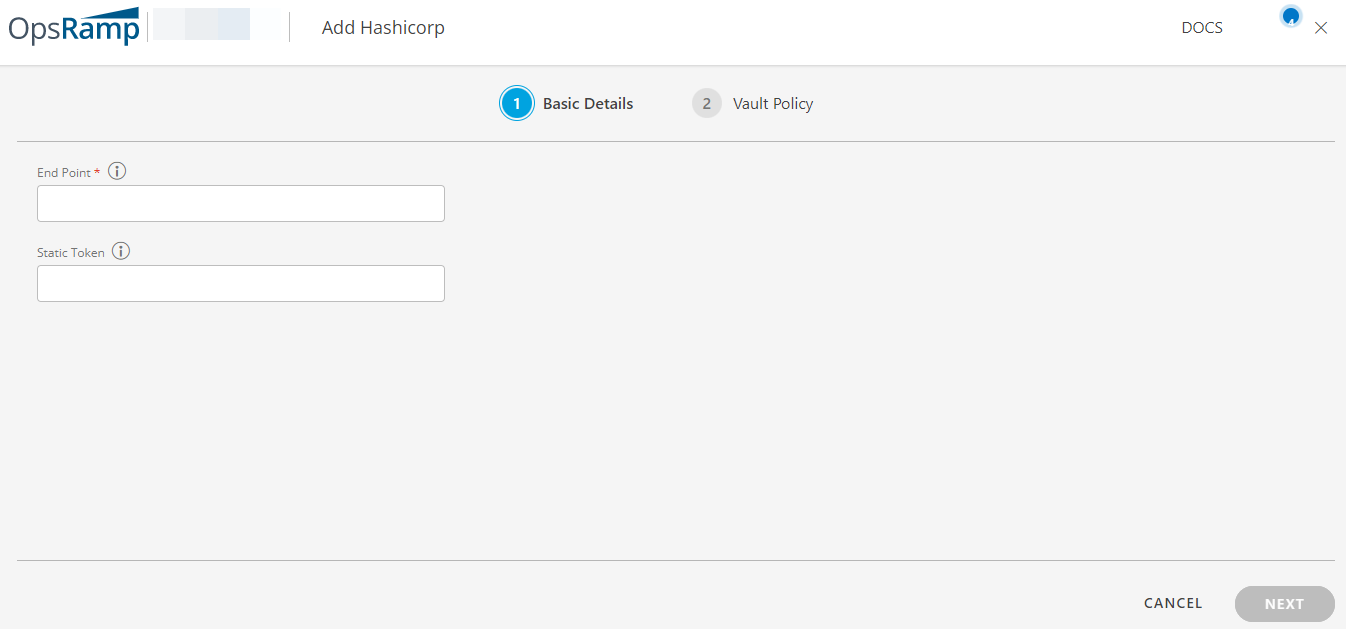Click the End Point label
This screenshot has height=629, width=1346.
tap(64, 172)
